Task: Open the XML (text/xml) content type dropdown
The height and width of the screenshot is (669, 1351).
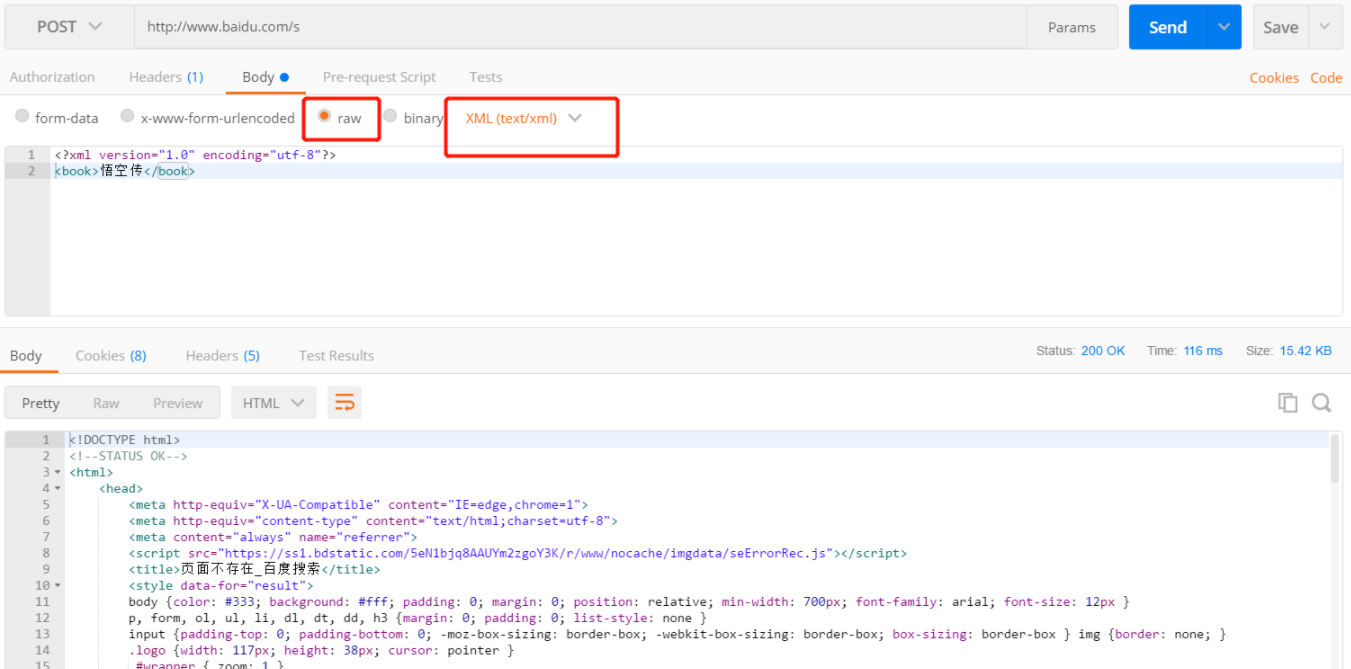Action: pos(523,118)
